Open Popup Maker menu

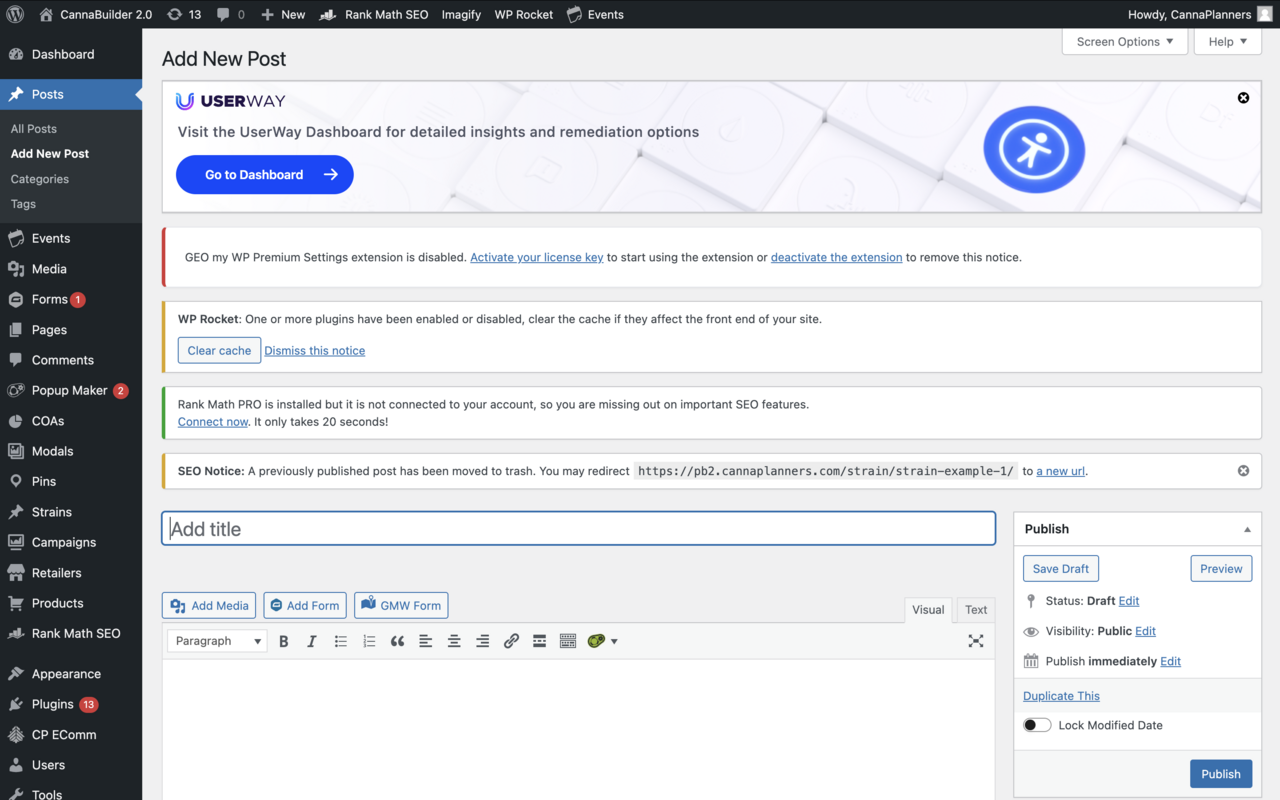click(x=71, y=391)
